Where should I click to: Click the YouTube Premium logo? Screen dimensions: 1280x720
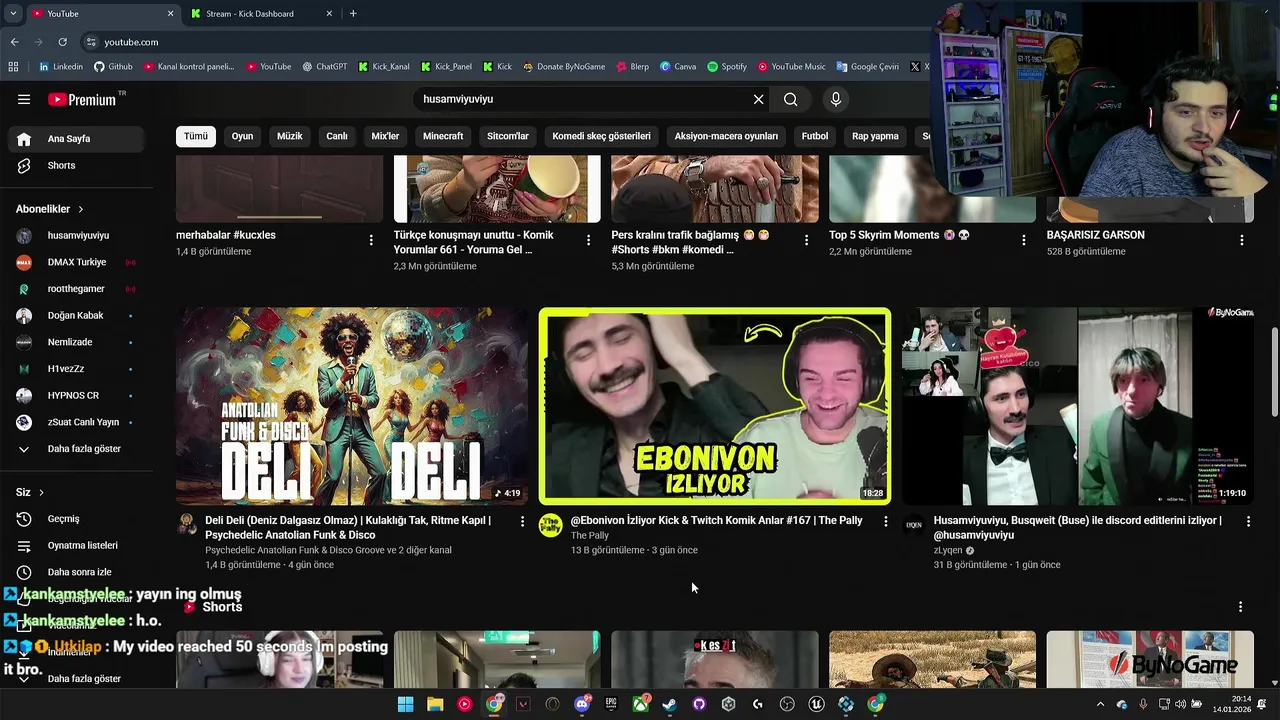pyautogui.click(x=82, y=99)
